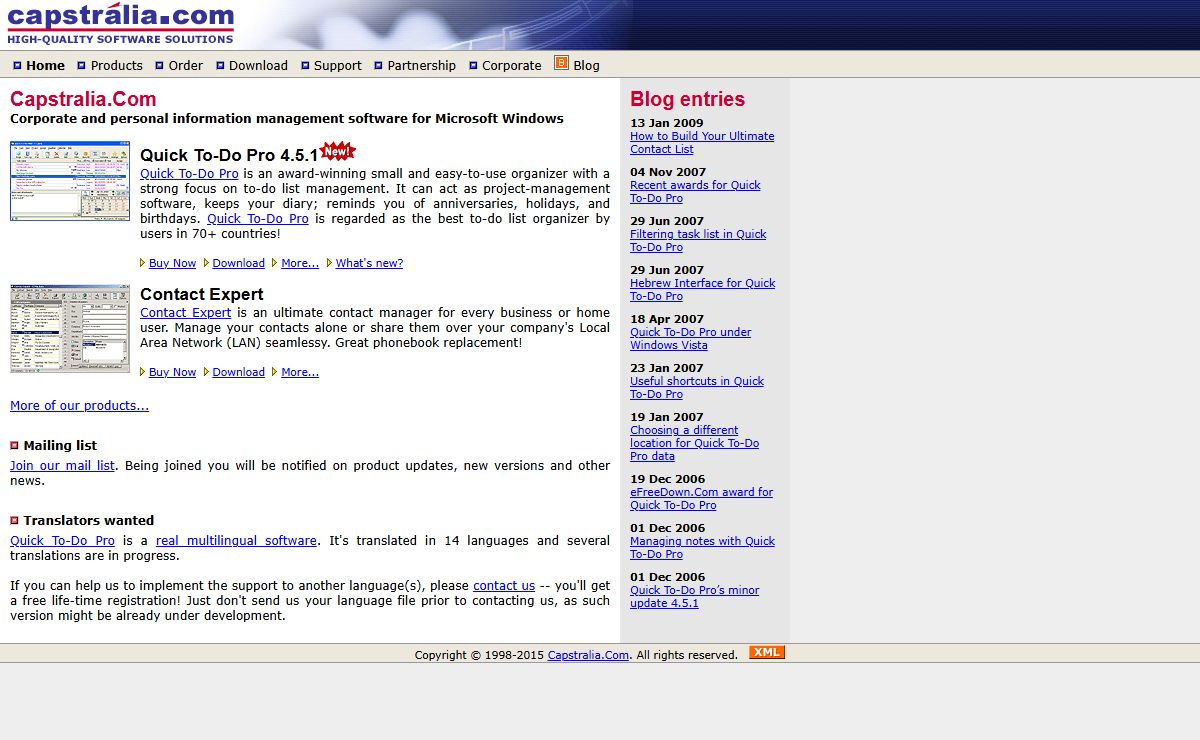The image size is (1200, 740).
Task: Click Download link under Quick To-Do Pro
Action: [x=238, y=263]
